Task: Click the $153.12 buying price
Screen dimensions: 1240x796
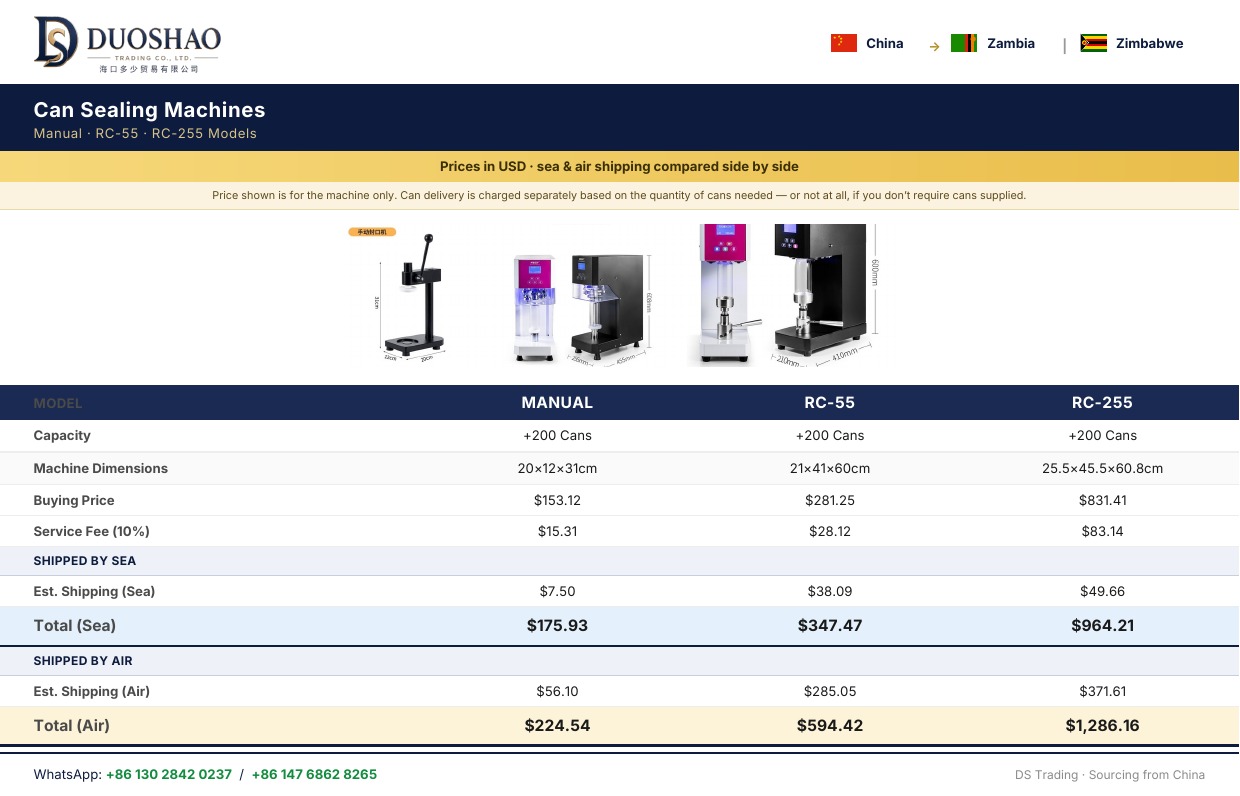Action: 557,500
